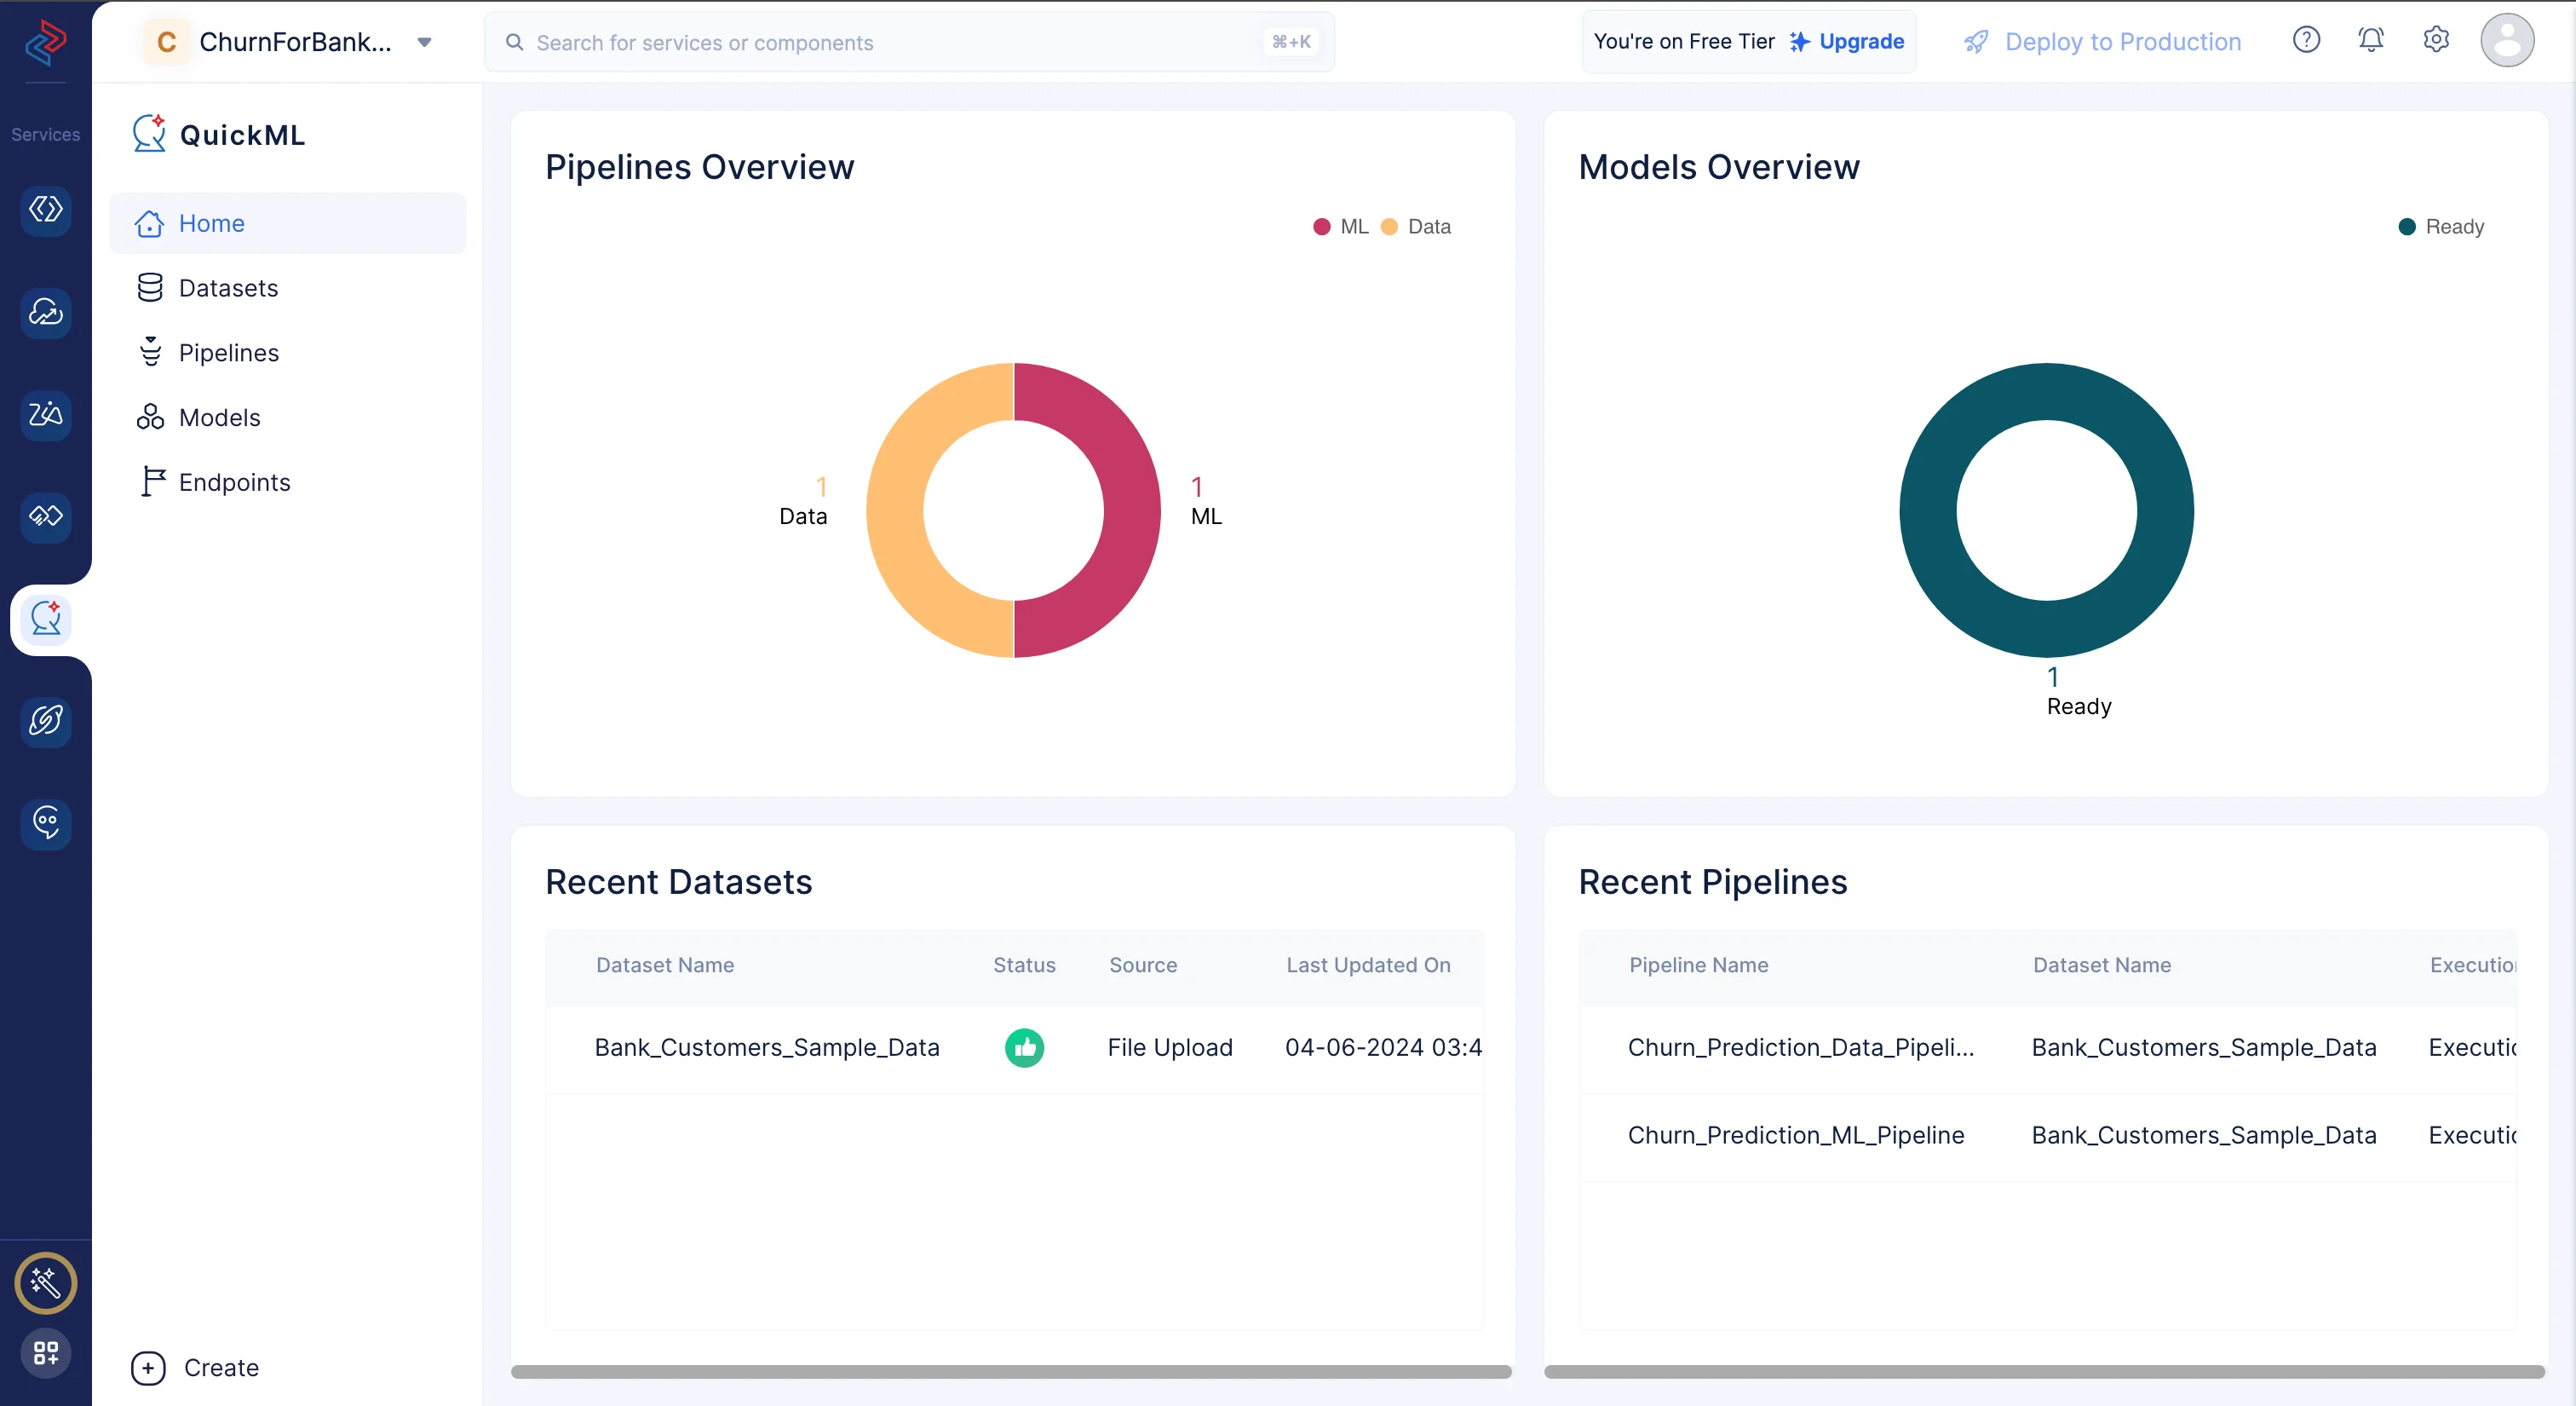Expand the ChurnForBank project dropdown
This screenshot has width=2576, height=1406.
424,42
